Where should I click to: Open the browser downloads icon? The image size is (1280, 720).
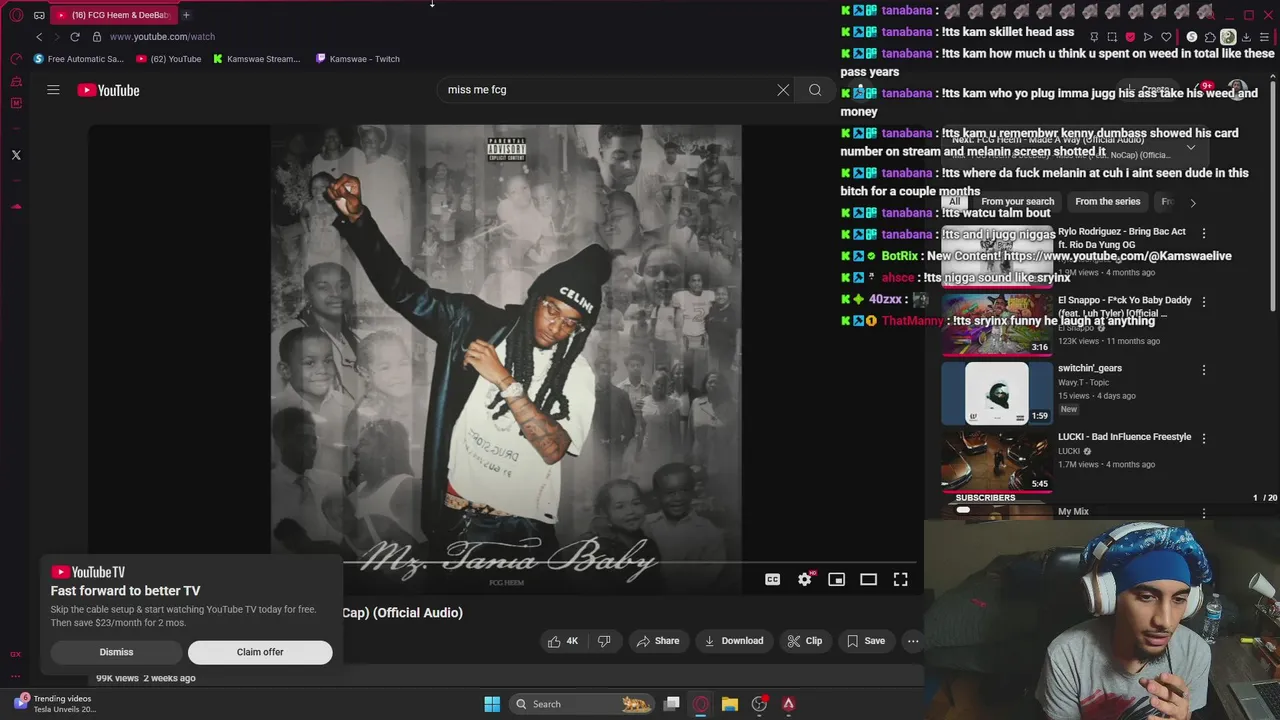[1246, 37]
